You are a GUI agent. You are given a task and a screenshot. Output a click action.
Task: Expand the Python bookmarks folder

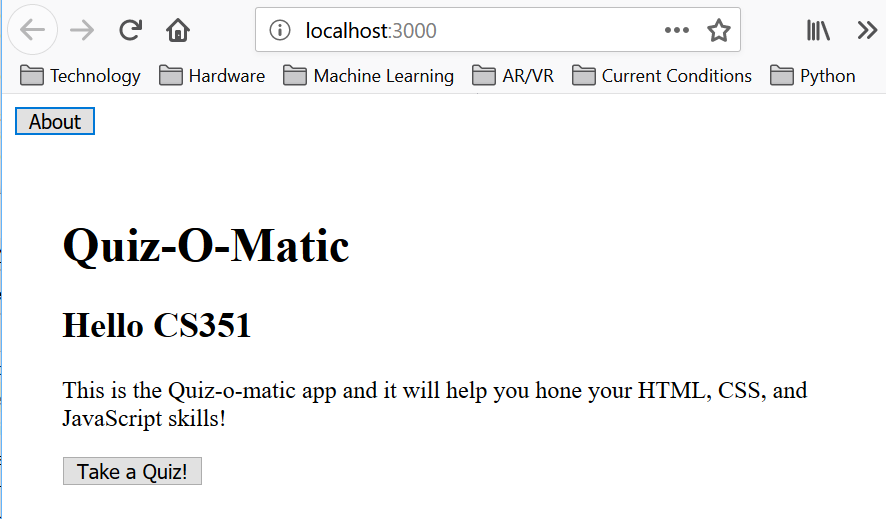tap(813, 76)
